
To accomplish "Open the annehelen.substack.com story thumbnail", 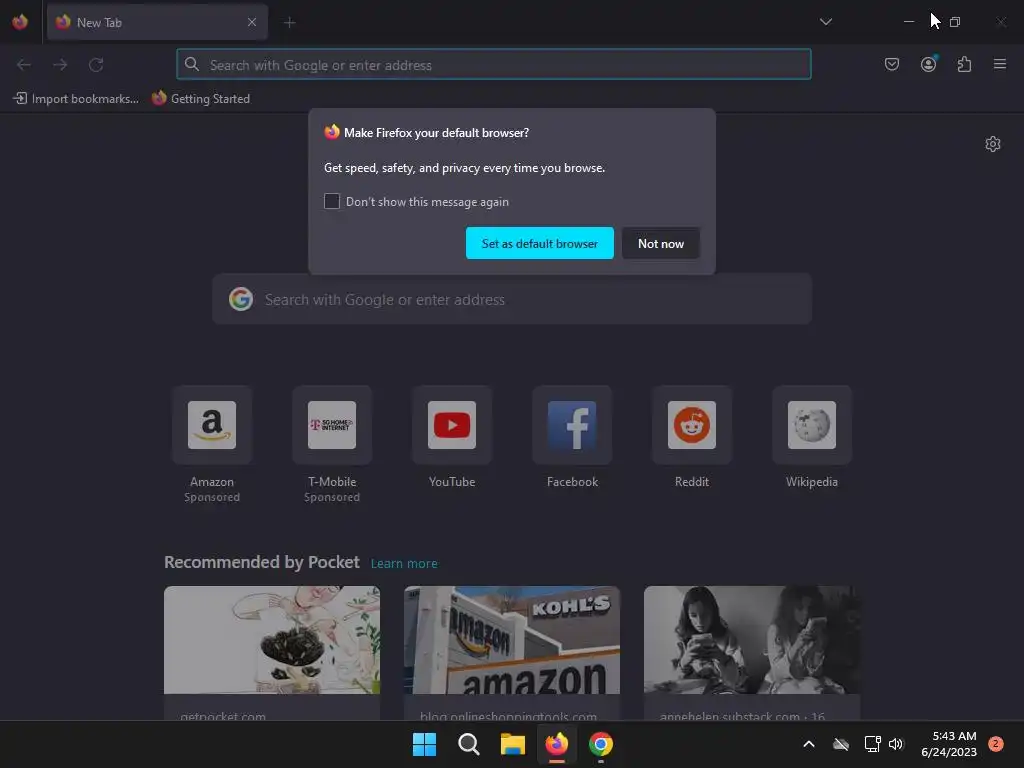I will 752,640.
